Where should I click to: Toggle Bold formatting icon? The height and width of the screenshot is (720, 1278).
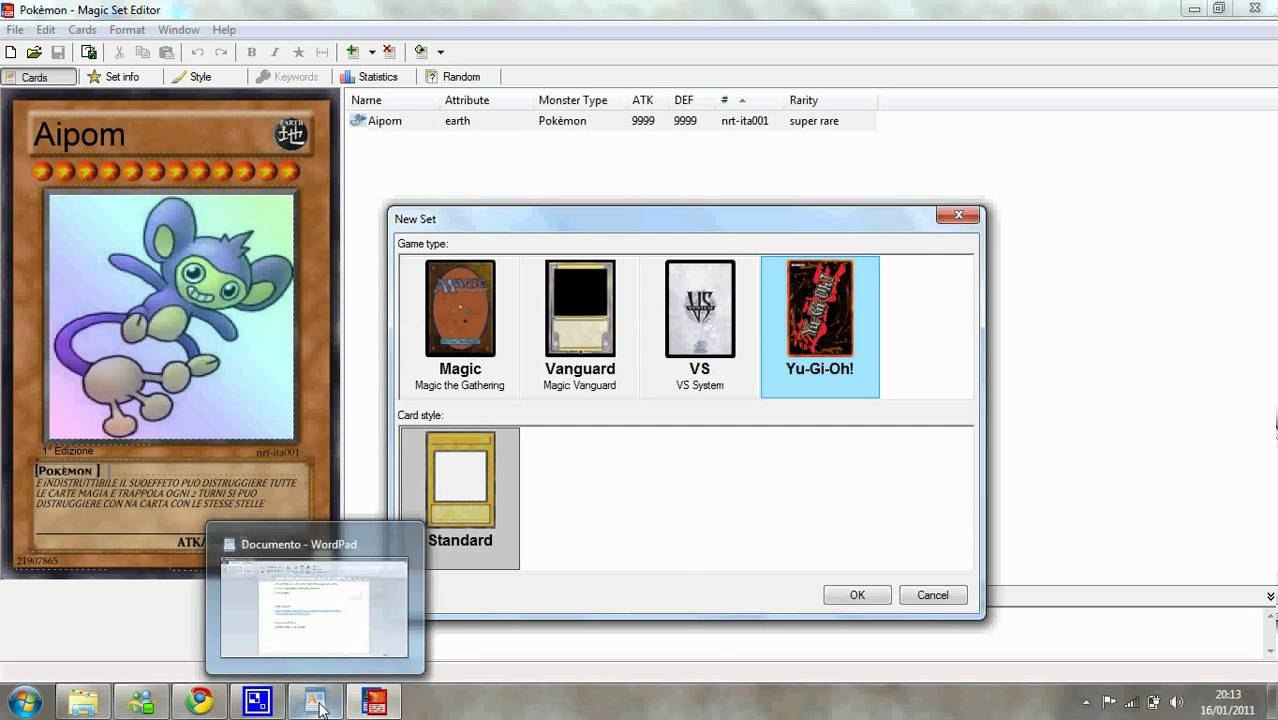tap(251, 52)
